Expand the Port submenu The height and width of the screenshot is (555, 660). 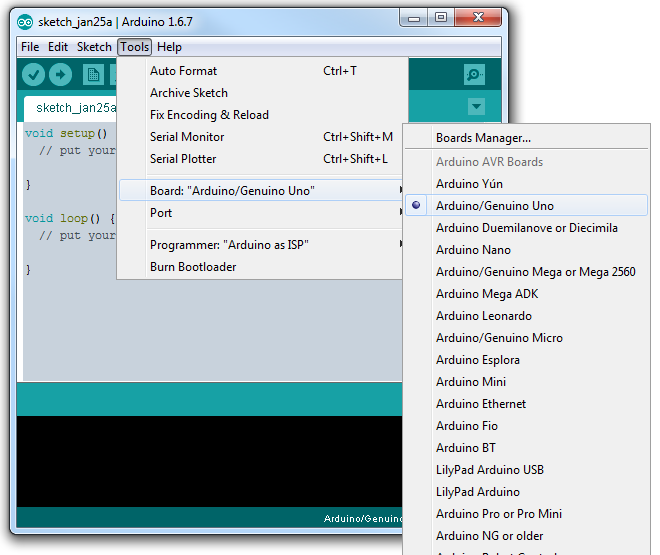(261, 212)
